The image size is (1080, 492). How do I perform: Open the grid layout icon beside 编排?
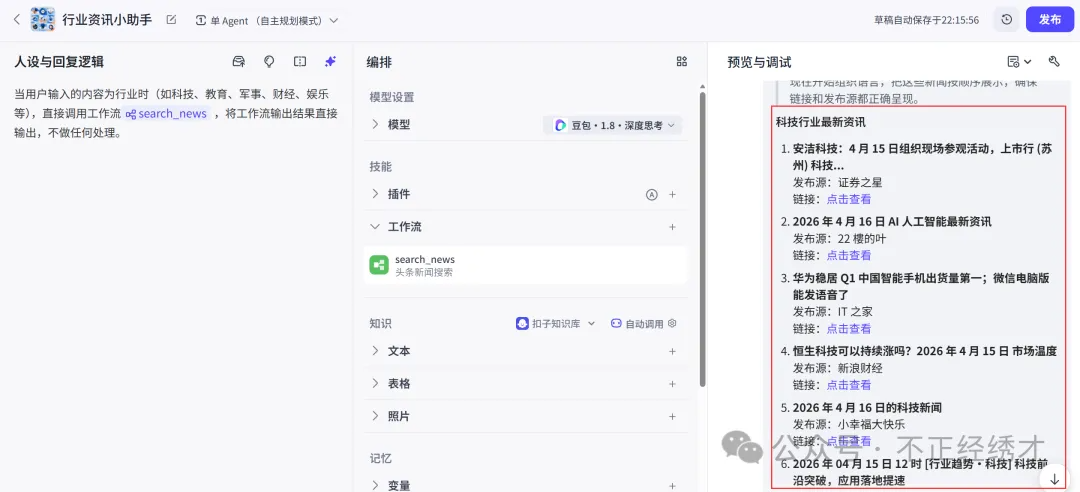click(x=682, y=61)
